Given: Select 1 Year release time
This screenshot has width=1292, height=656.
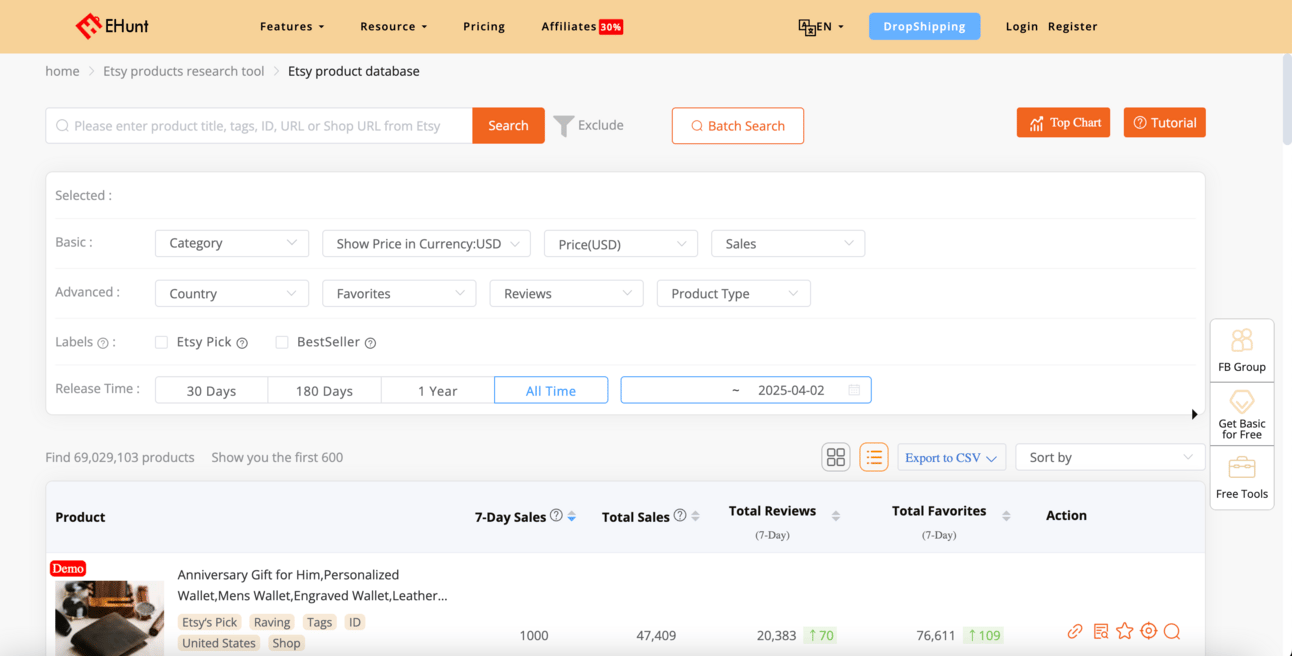Looking at the screenshot, I should click(x=437, y=390).
